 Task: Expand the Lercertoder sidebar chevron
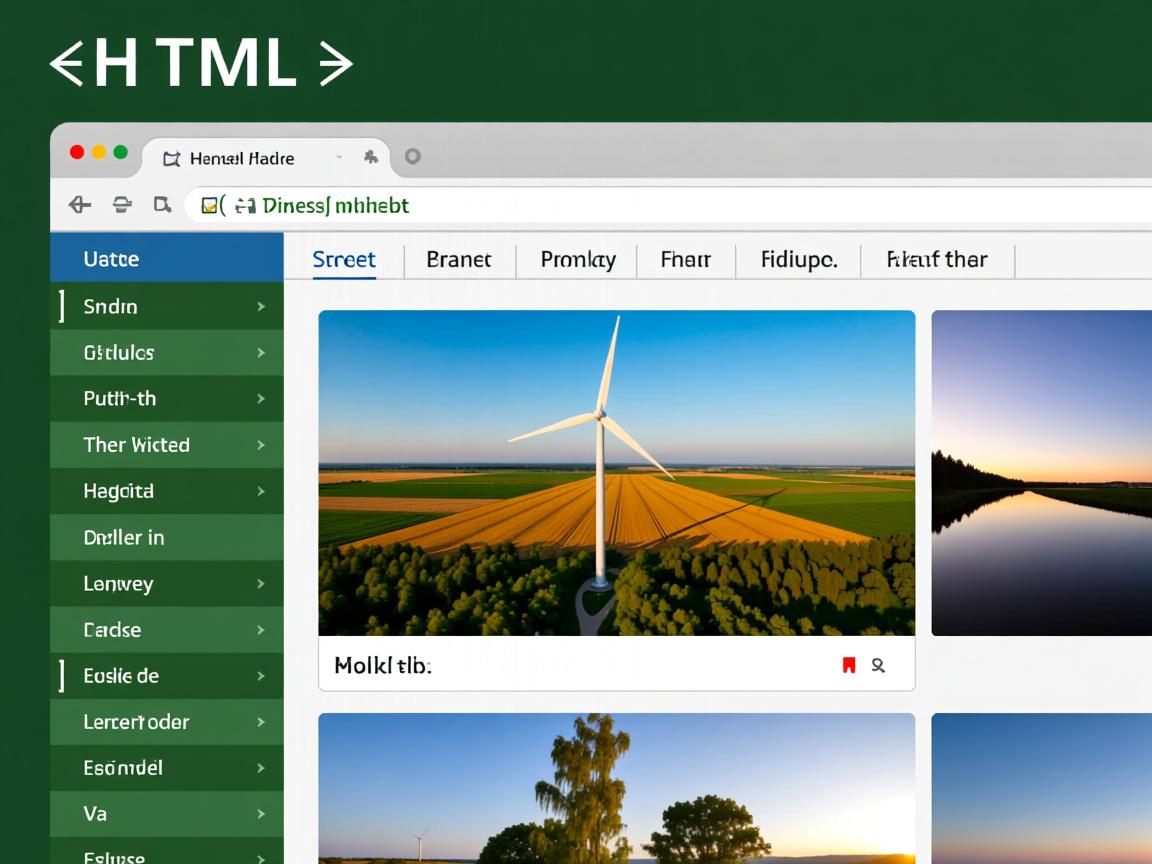(261, 722)
